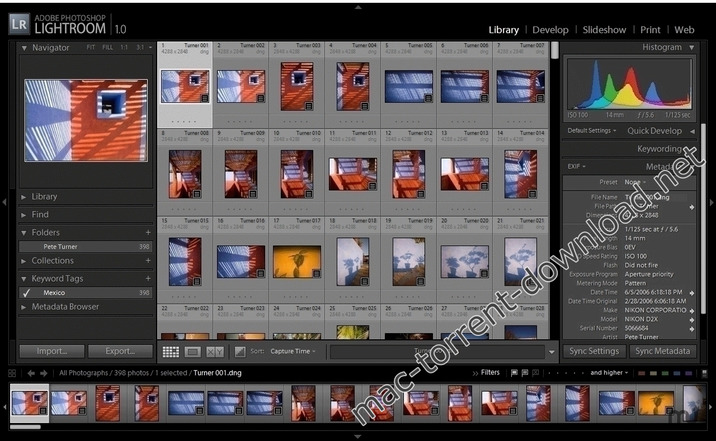
Task: Add a collection with the Collections plus icon
Action: 148,261
